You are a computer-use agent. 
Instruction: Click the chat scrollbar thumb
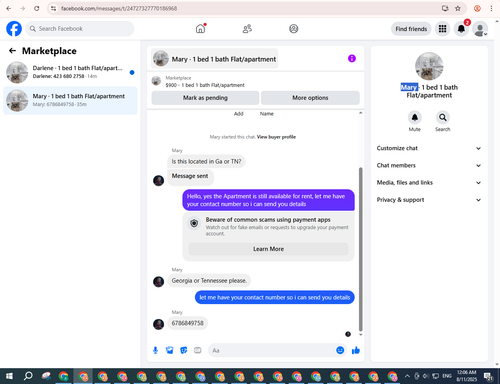360,248
